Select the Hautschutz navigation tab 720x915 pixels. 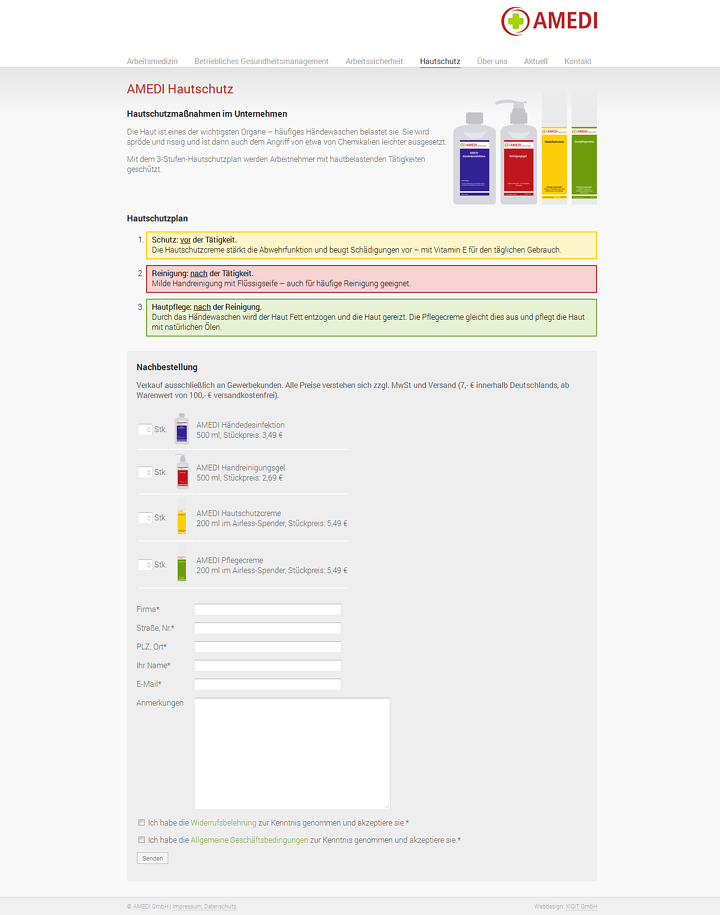[x=440, y=61]
